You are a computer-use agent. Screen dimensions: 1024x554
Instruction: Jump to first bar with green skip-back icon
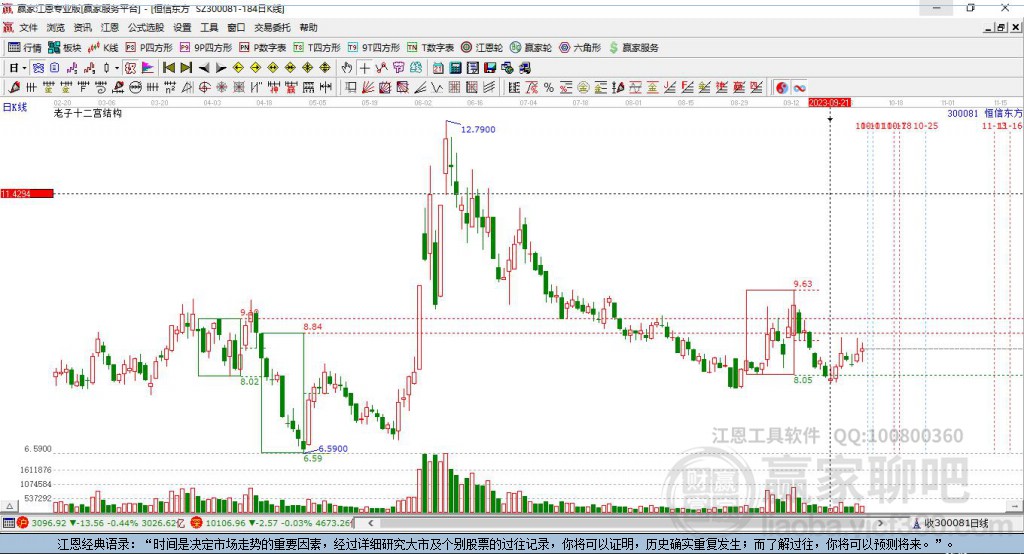click(x=169, y=68)
